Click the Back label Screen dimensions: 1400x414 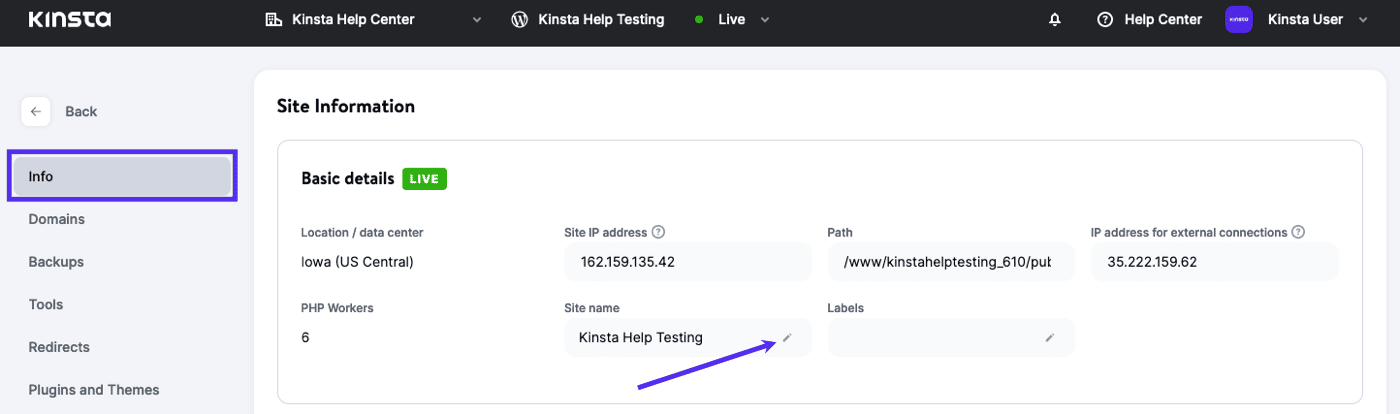(81, 111)
